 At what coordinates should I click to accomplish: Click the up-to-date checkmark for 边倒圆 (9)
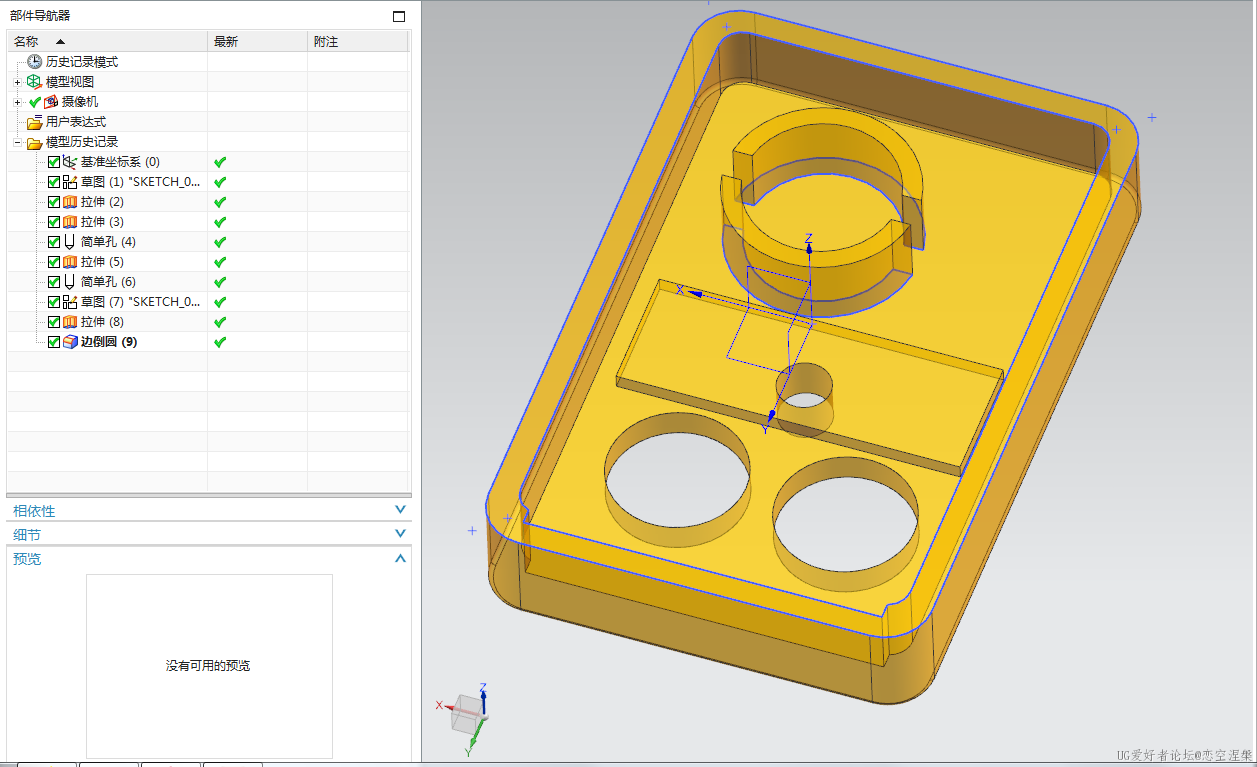(220, 342)
